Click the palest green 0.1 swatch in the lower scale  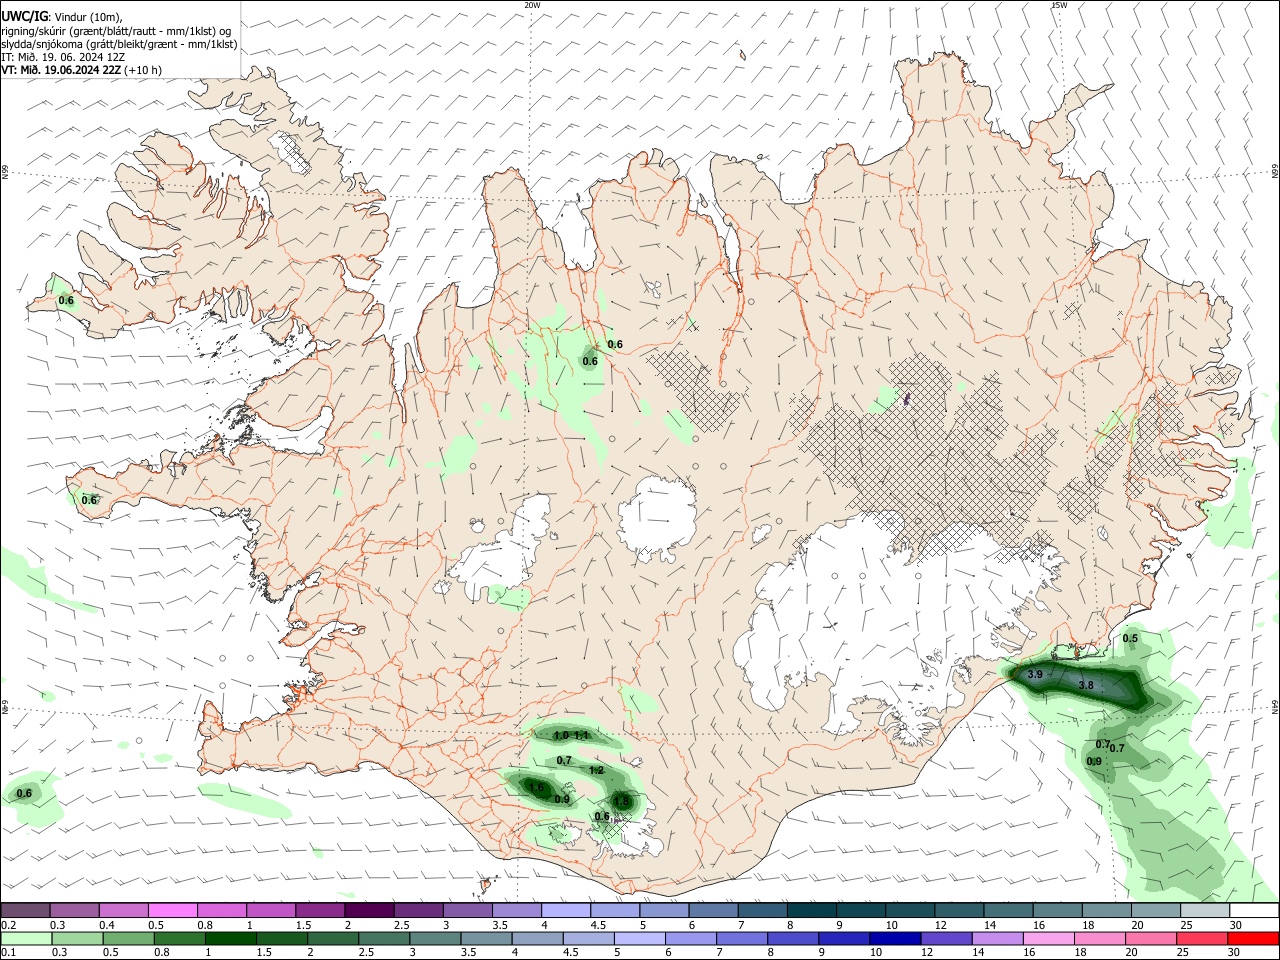pos(26,939)
